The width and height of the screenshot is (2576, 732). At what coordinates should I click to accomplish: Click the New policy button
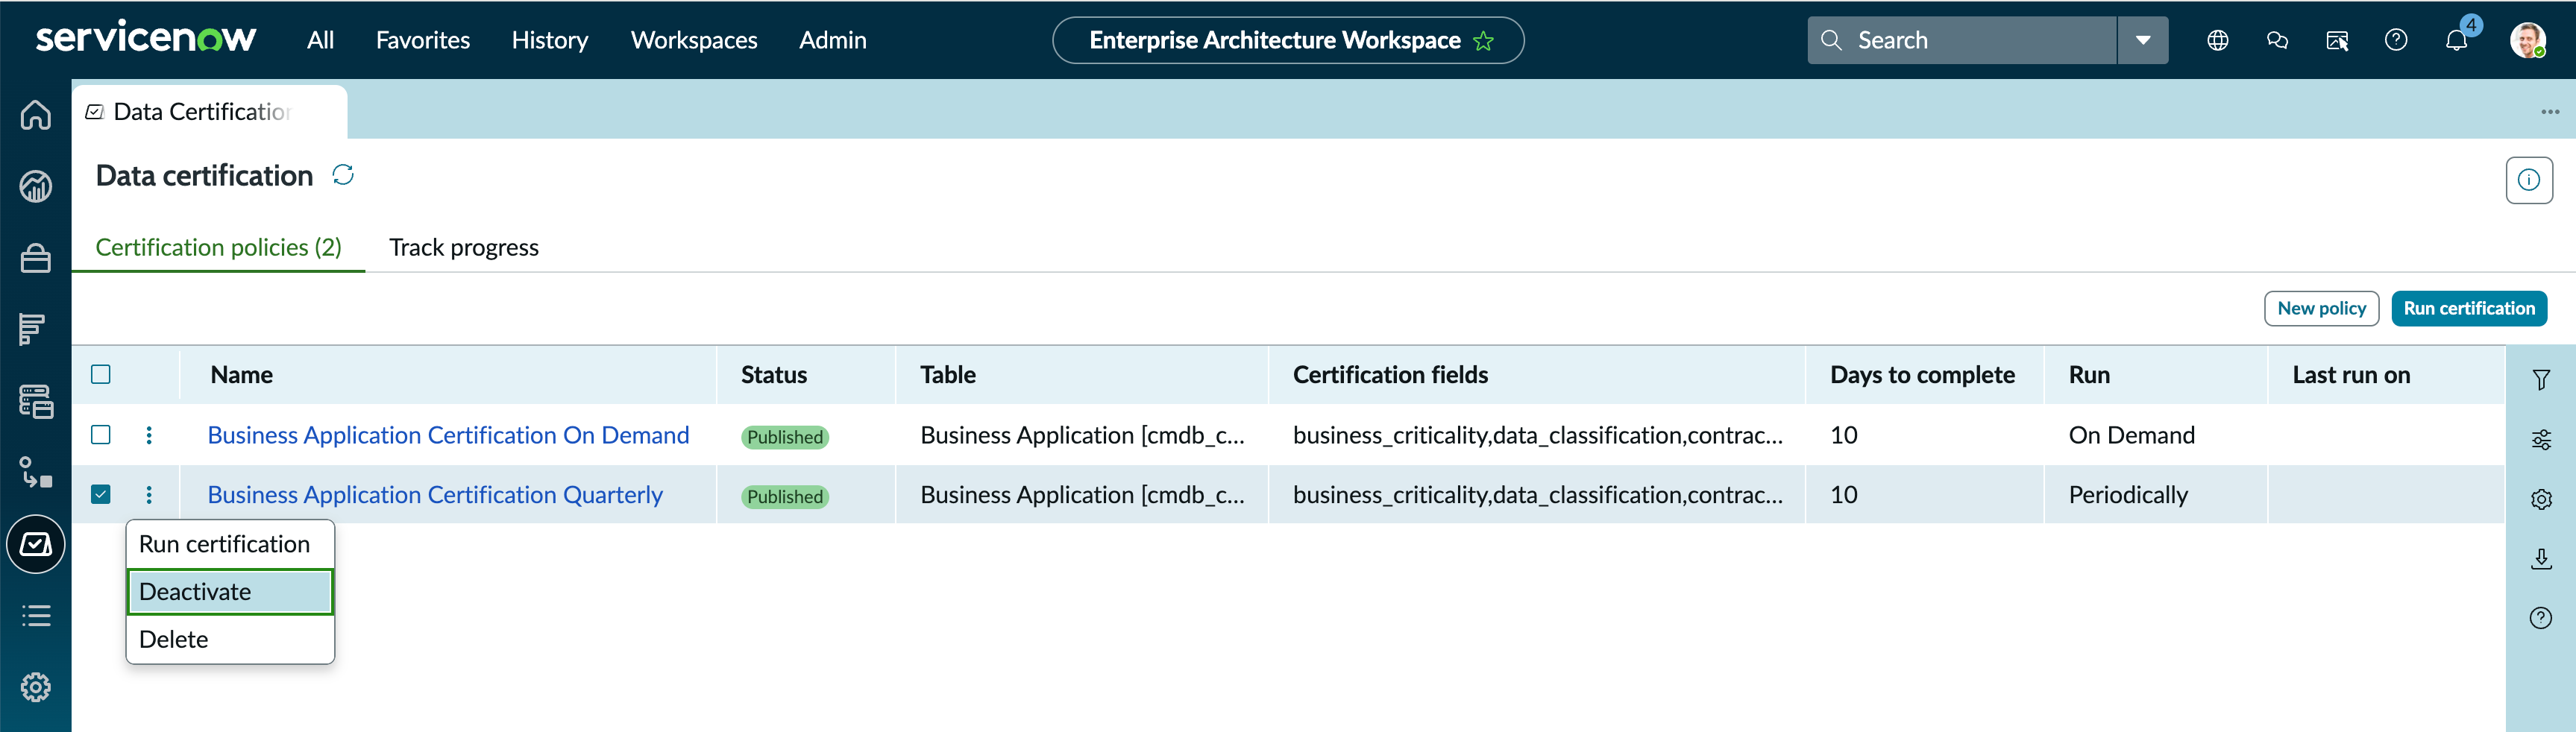click(x=2321, y=308)
